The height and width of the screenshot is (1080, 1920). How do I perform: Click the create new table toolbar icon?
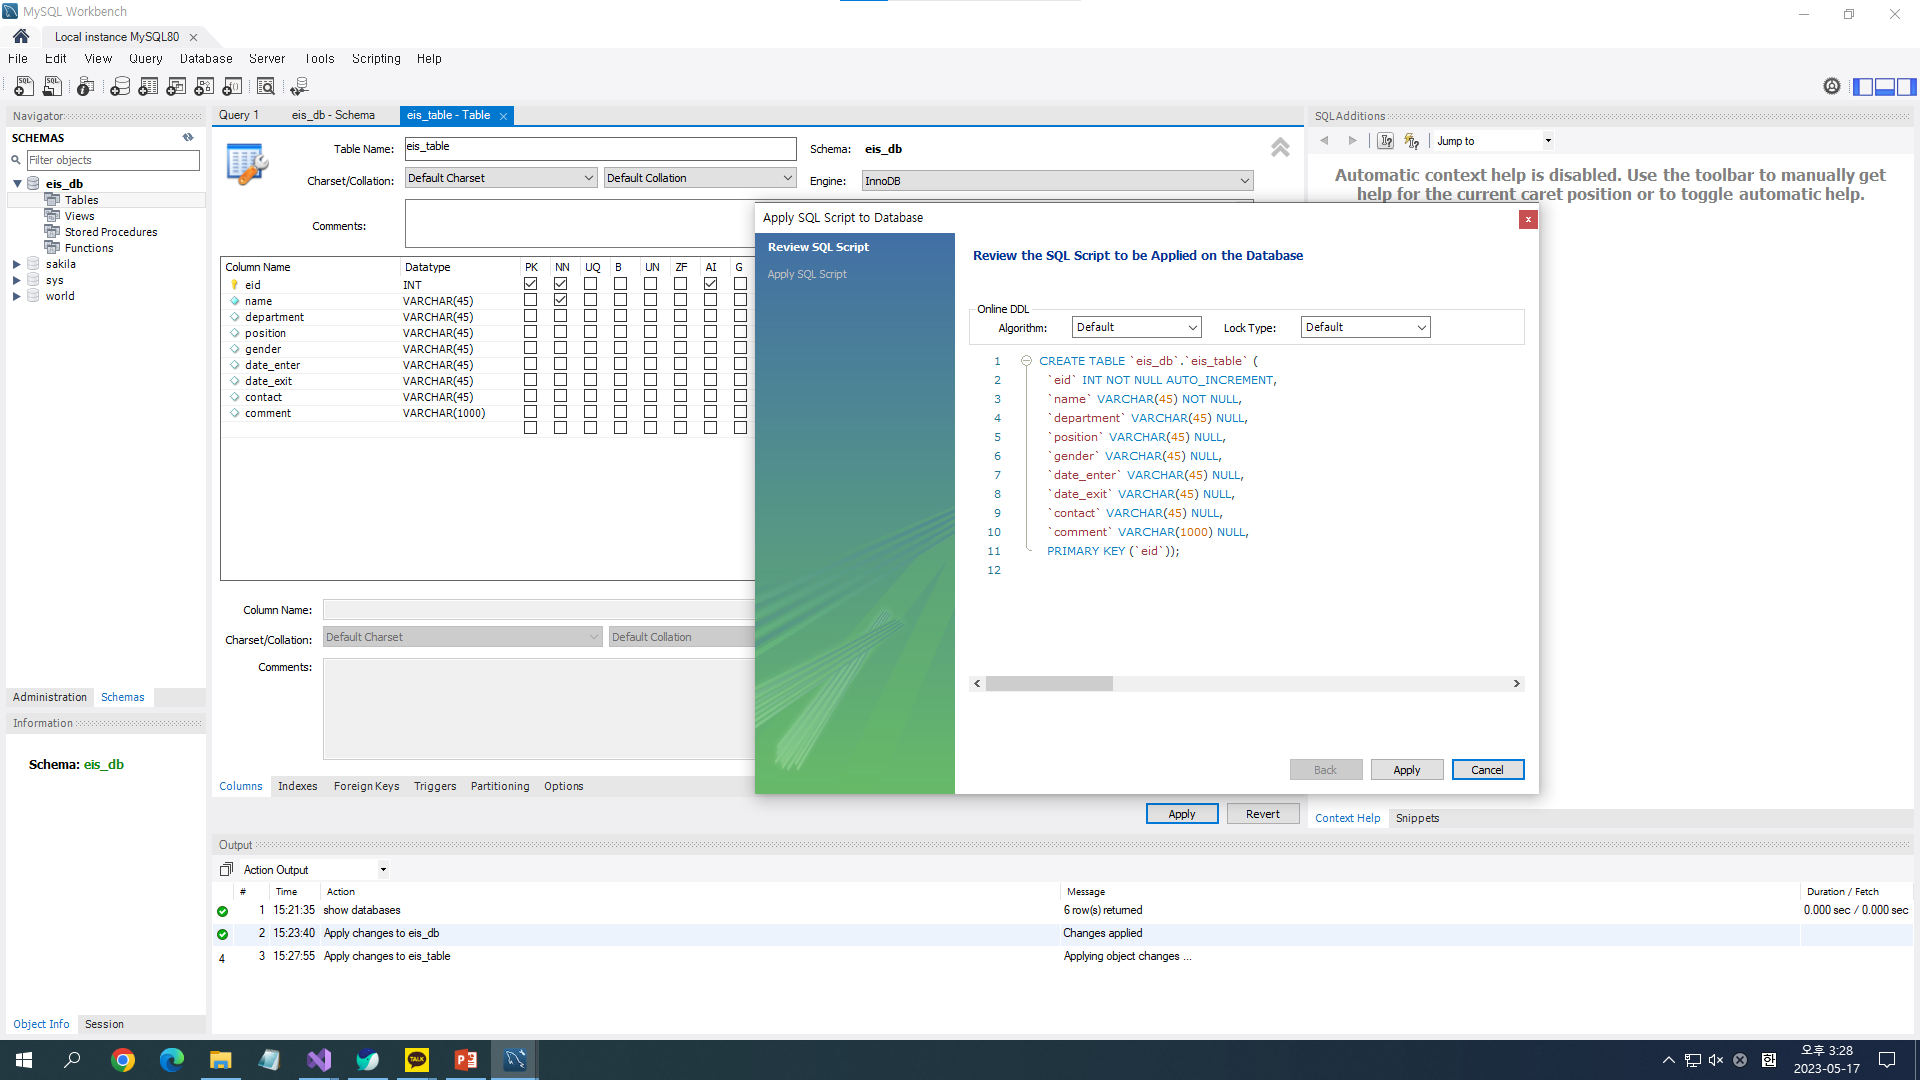(x=148, y=87)
